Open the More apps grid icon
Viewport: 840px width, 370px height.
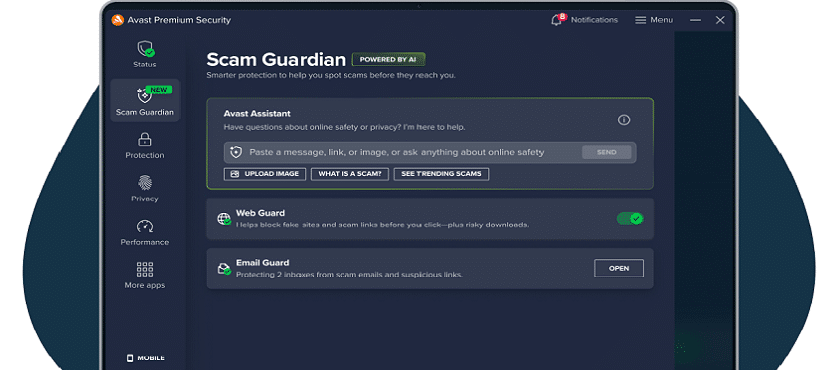[x=145, y=269]
